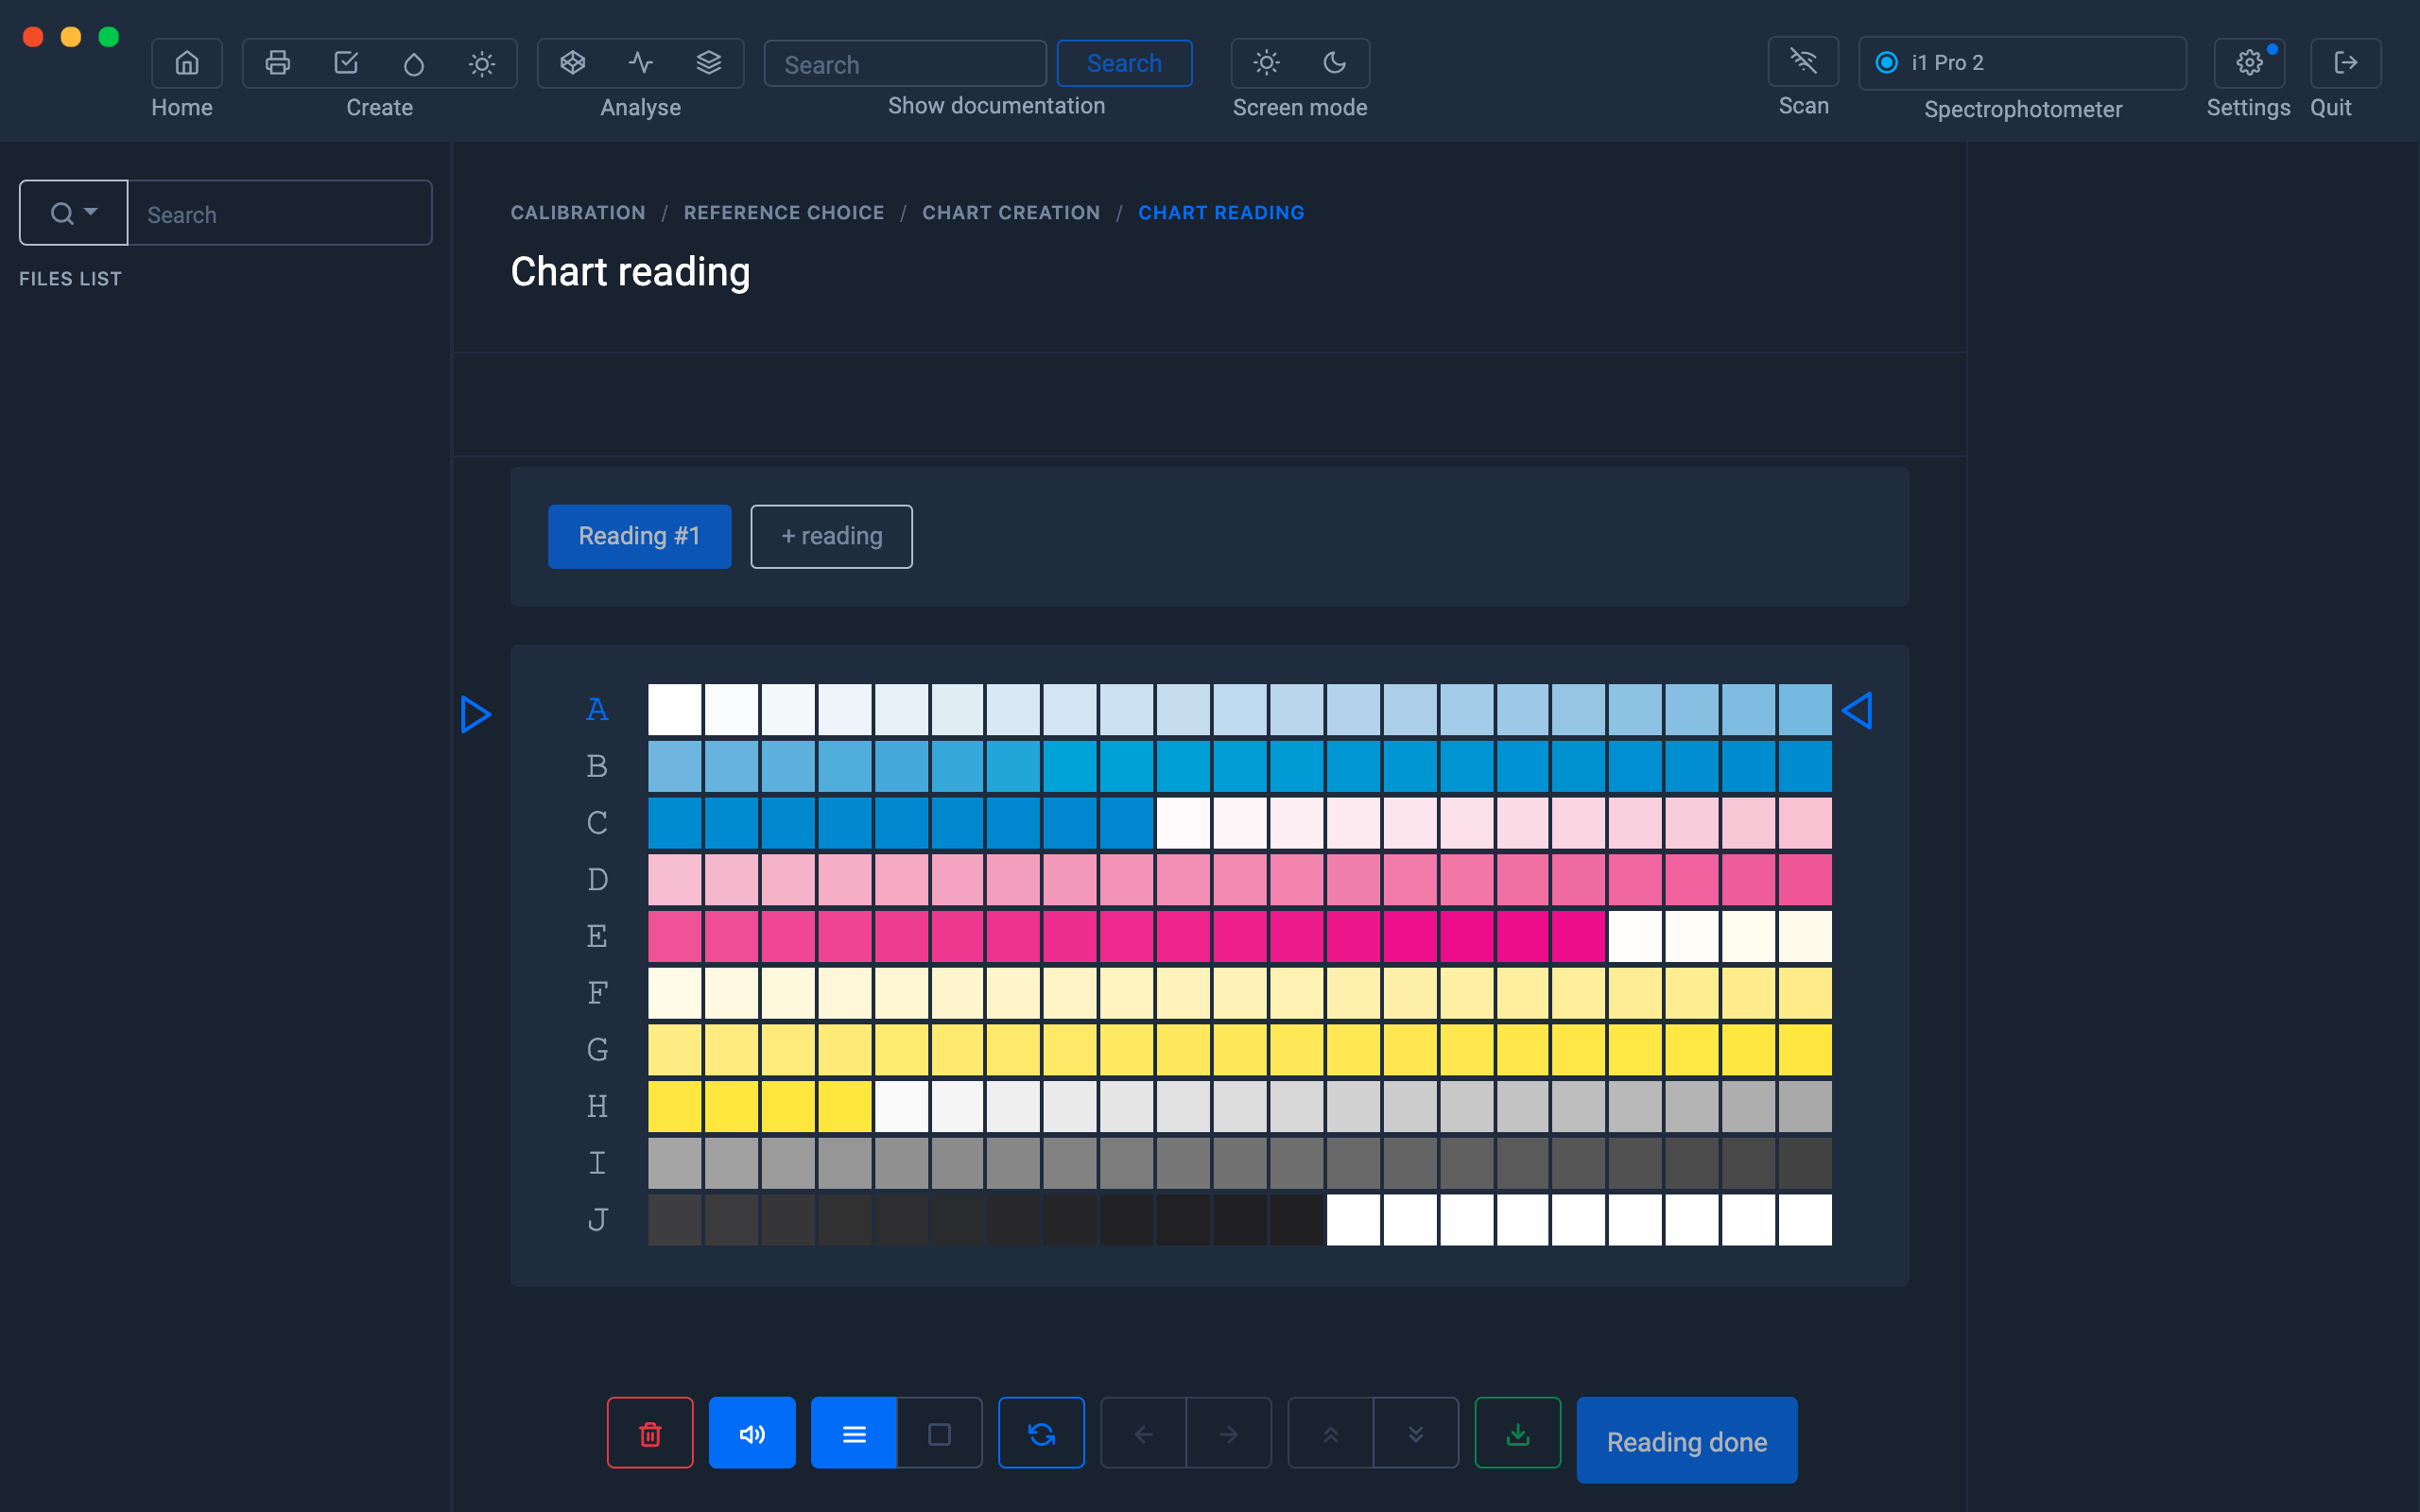The image size is (2420, 1512).
Task: Open the Home icon button
Action: [x=186, y=63]
